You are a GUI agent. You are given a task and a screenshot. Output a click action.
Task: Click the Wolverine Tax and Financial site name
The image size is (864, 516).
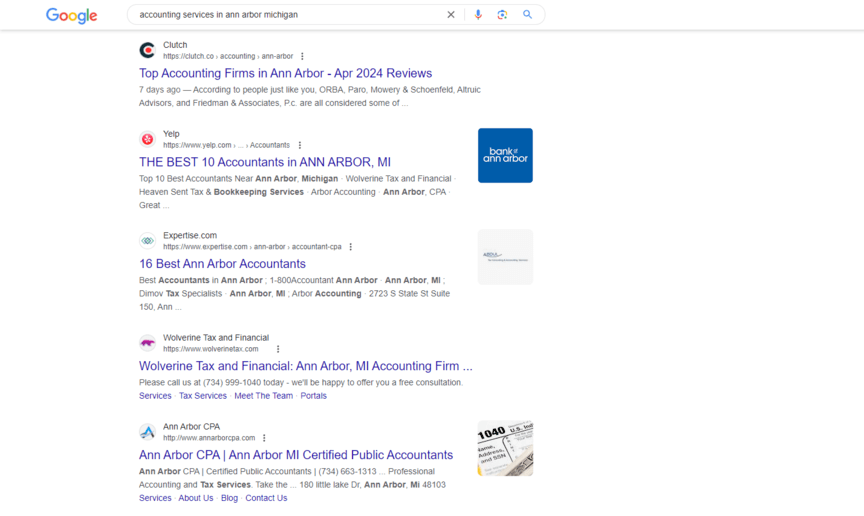coord(216,337)
